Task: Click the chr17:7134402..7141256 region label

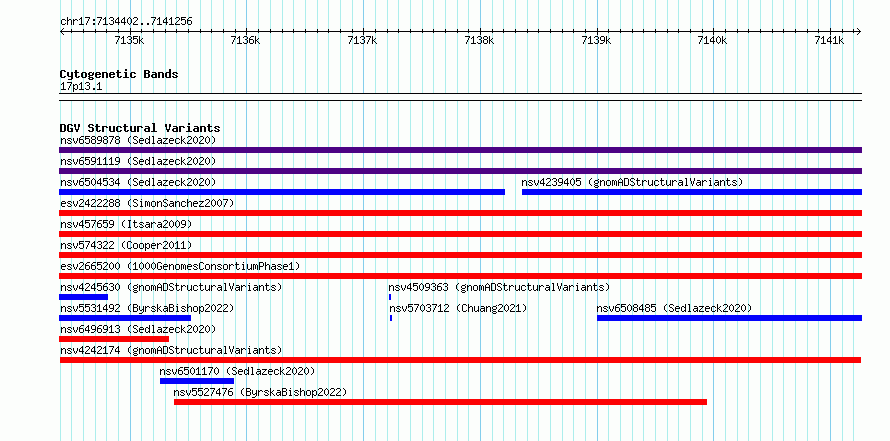Action: tap(126, 21)
